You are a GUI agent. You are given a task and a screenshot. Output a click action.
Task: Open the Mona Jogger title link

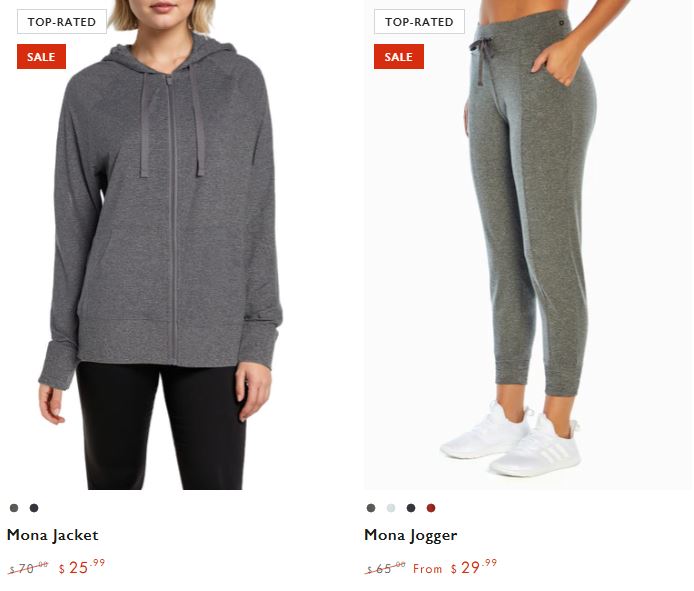tap(411, 536)
